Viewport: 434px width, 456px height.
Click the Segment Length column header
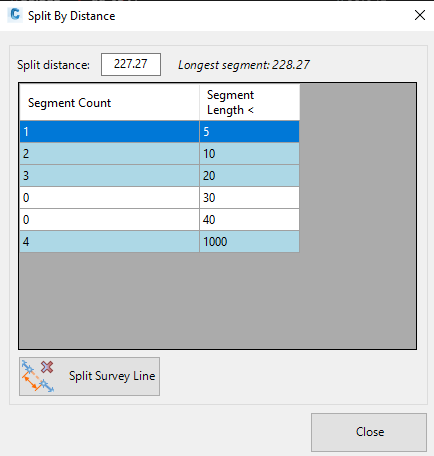tap(250, 103)
